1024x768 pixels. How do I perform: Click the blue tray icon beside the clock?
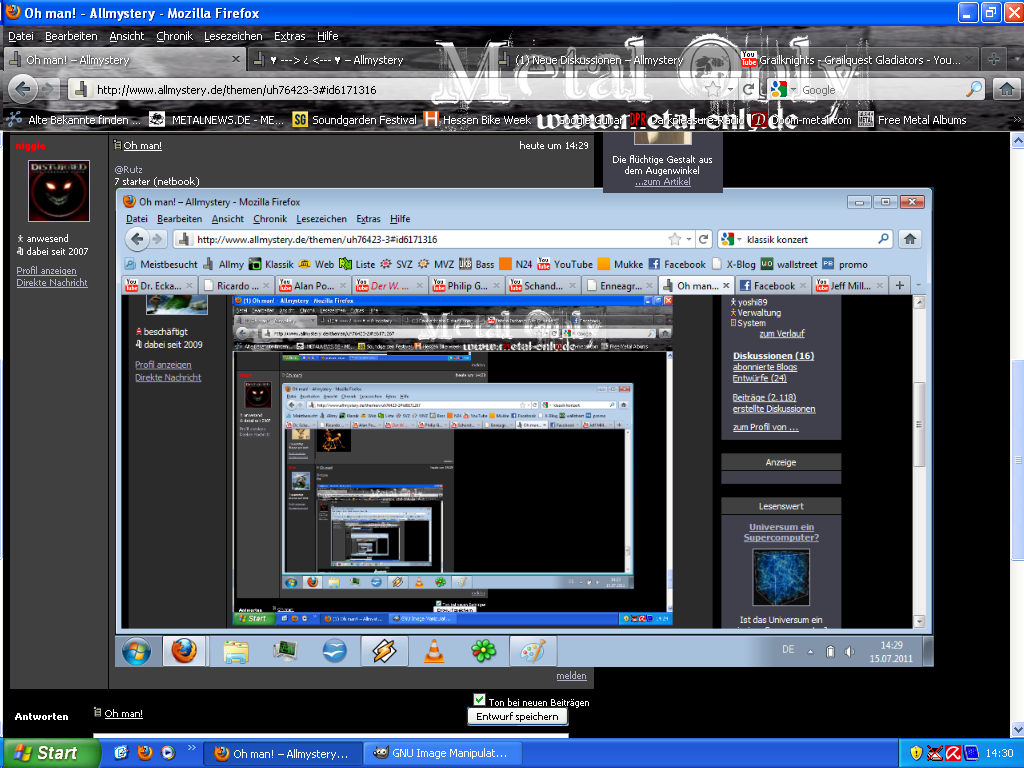coord(971,753)
